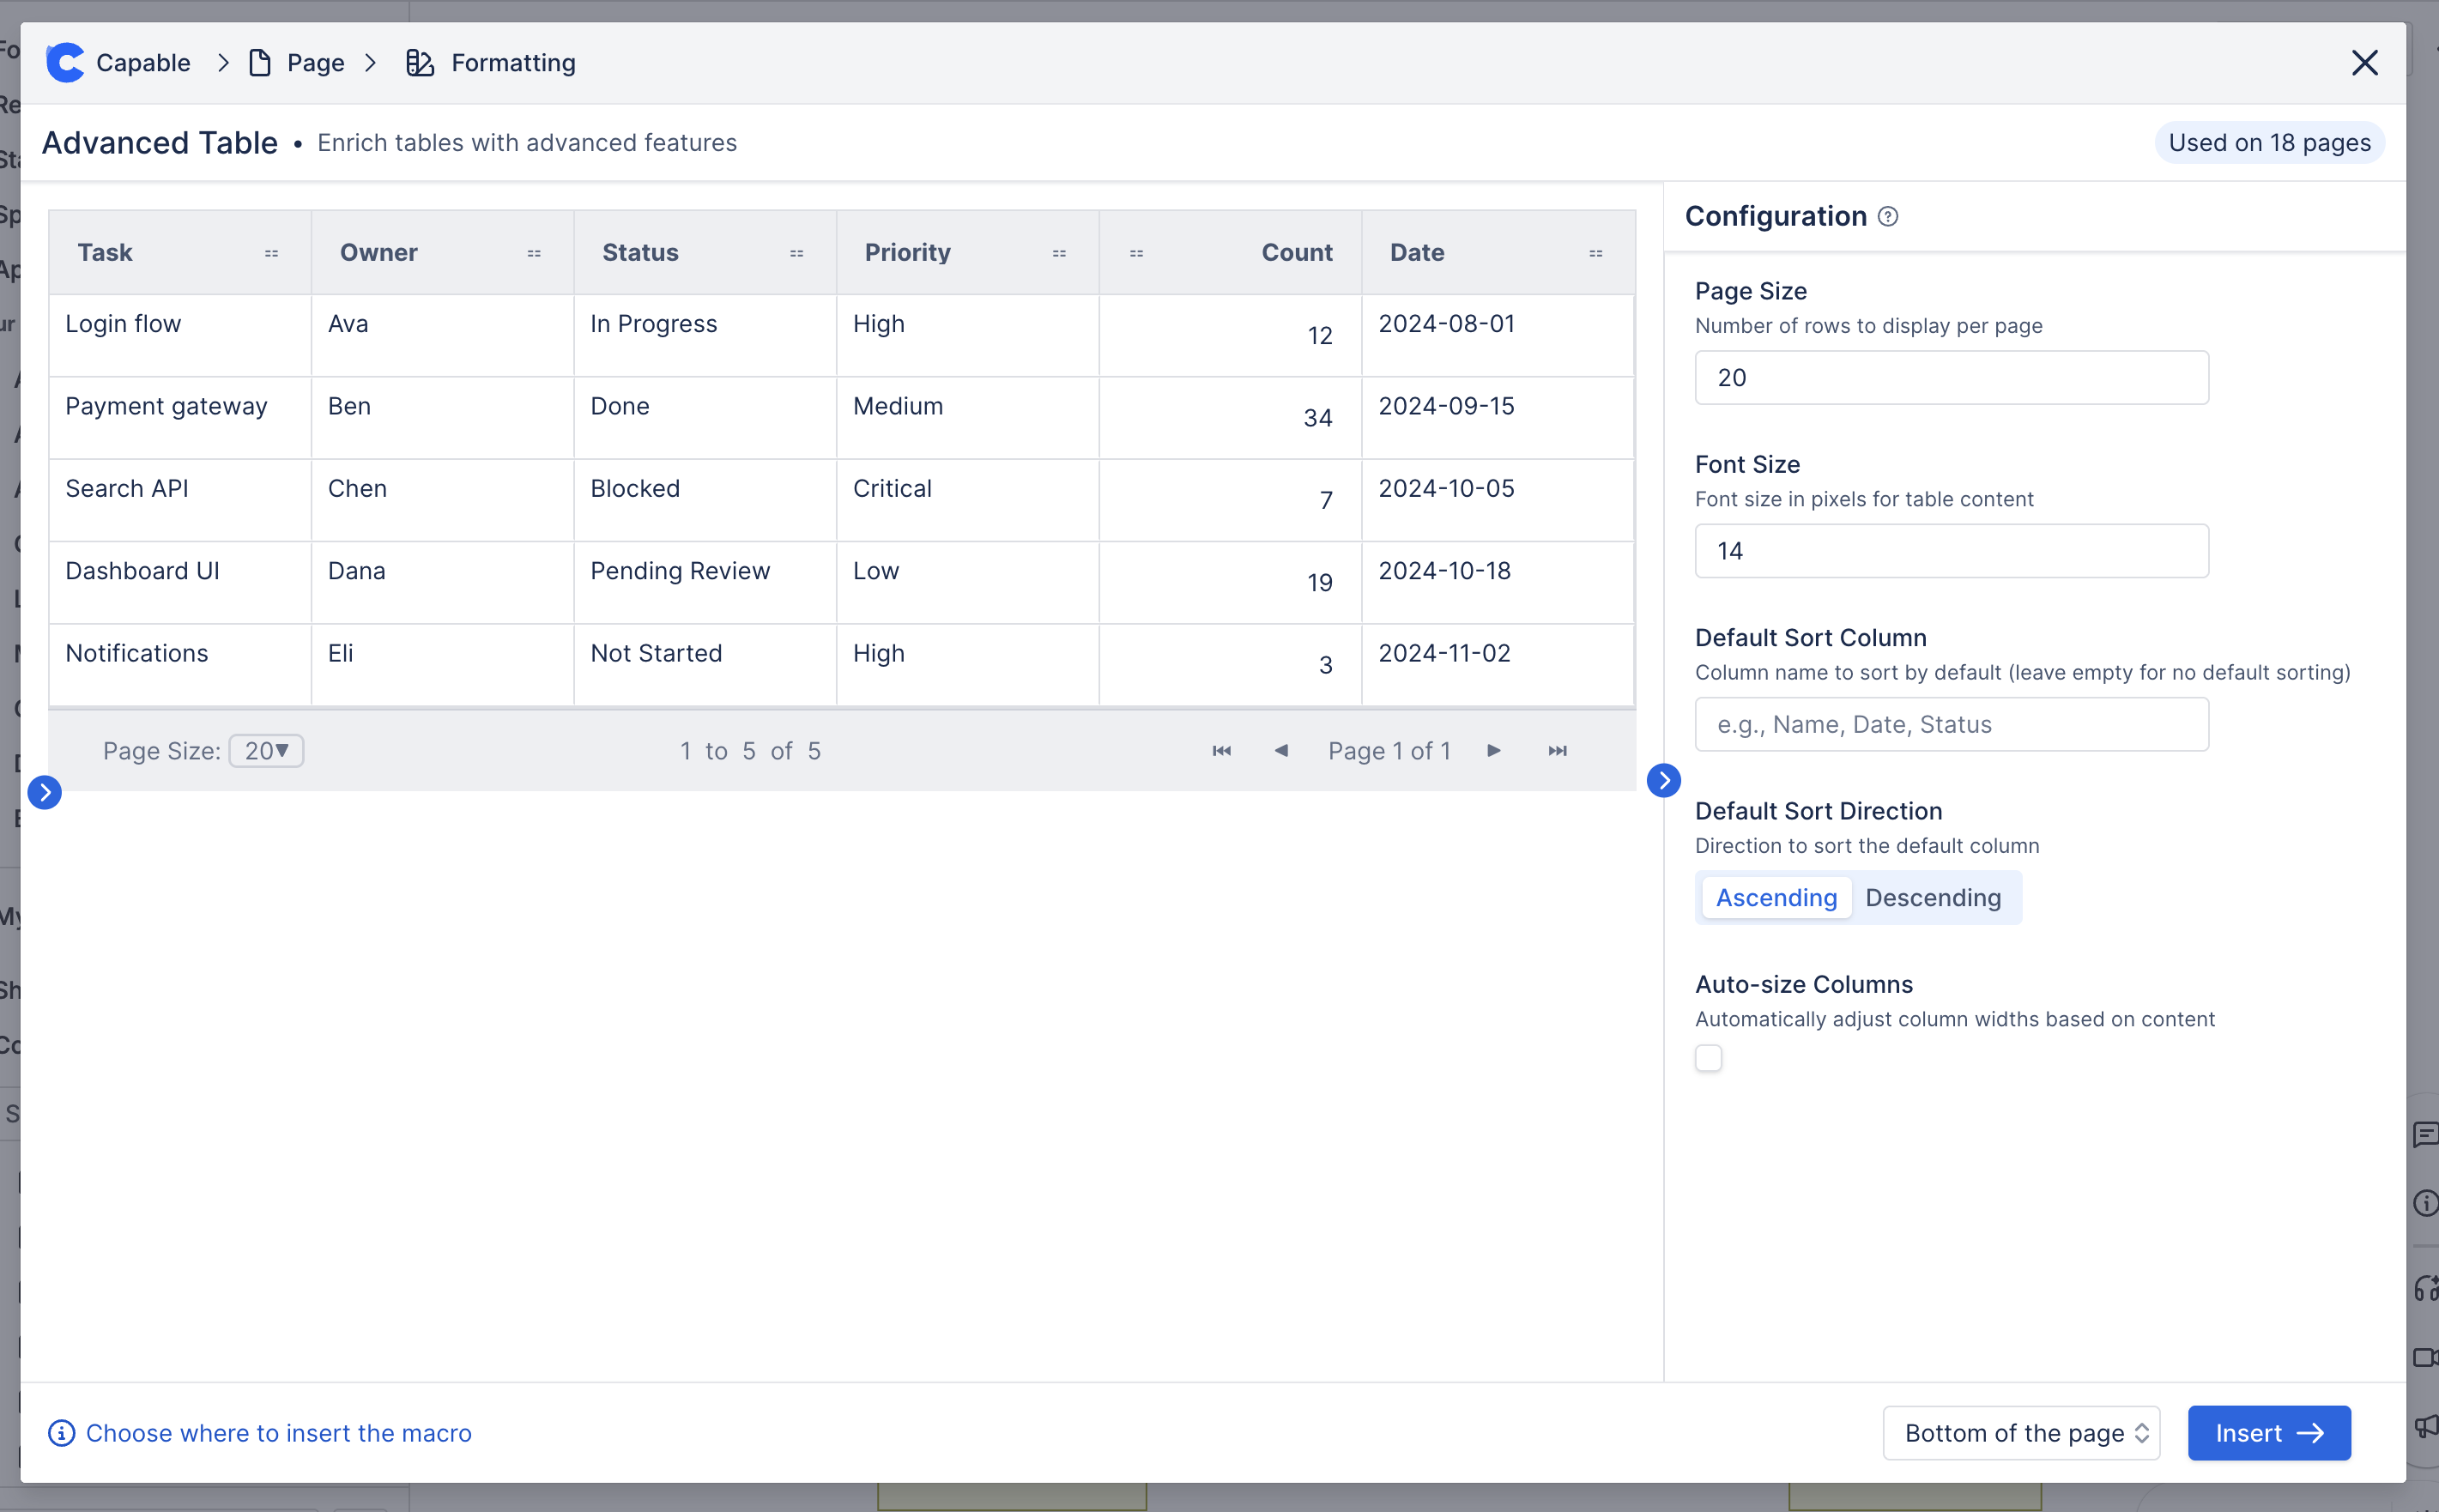Click the next page arrow
2439x1512 pixels.
pos(1493,751)
